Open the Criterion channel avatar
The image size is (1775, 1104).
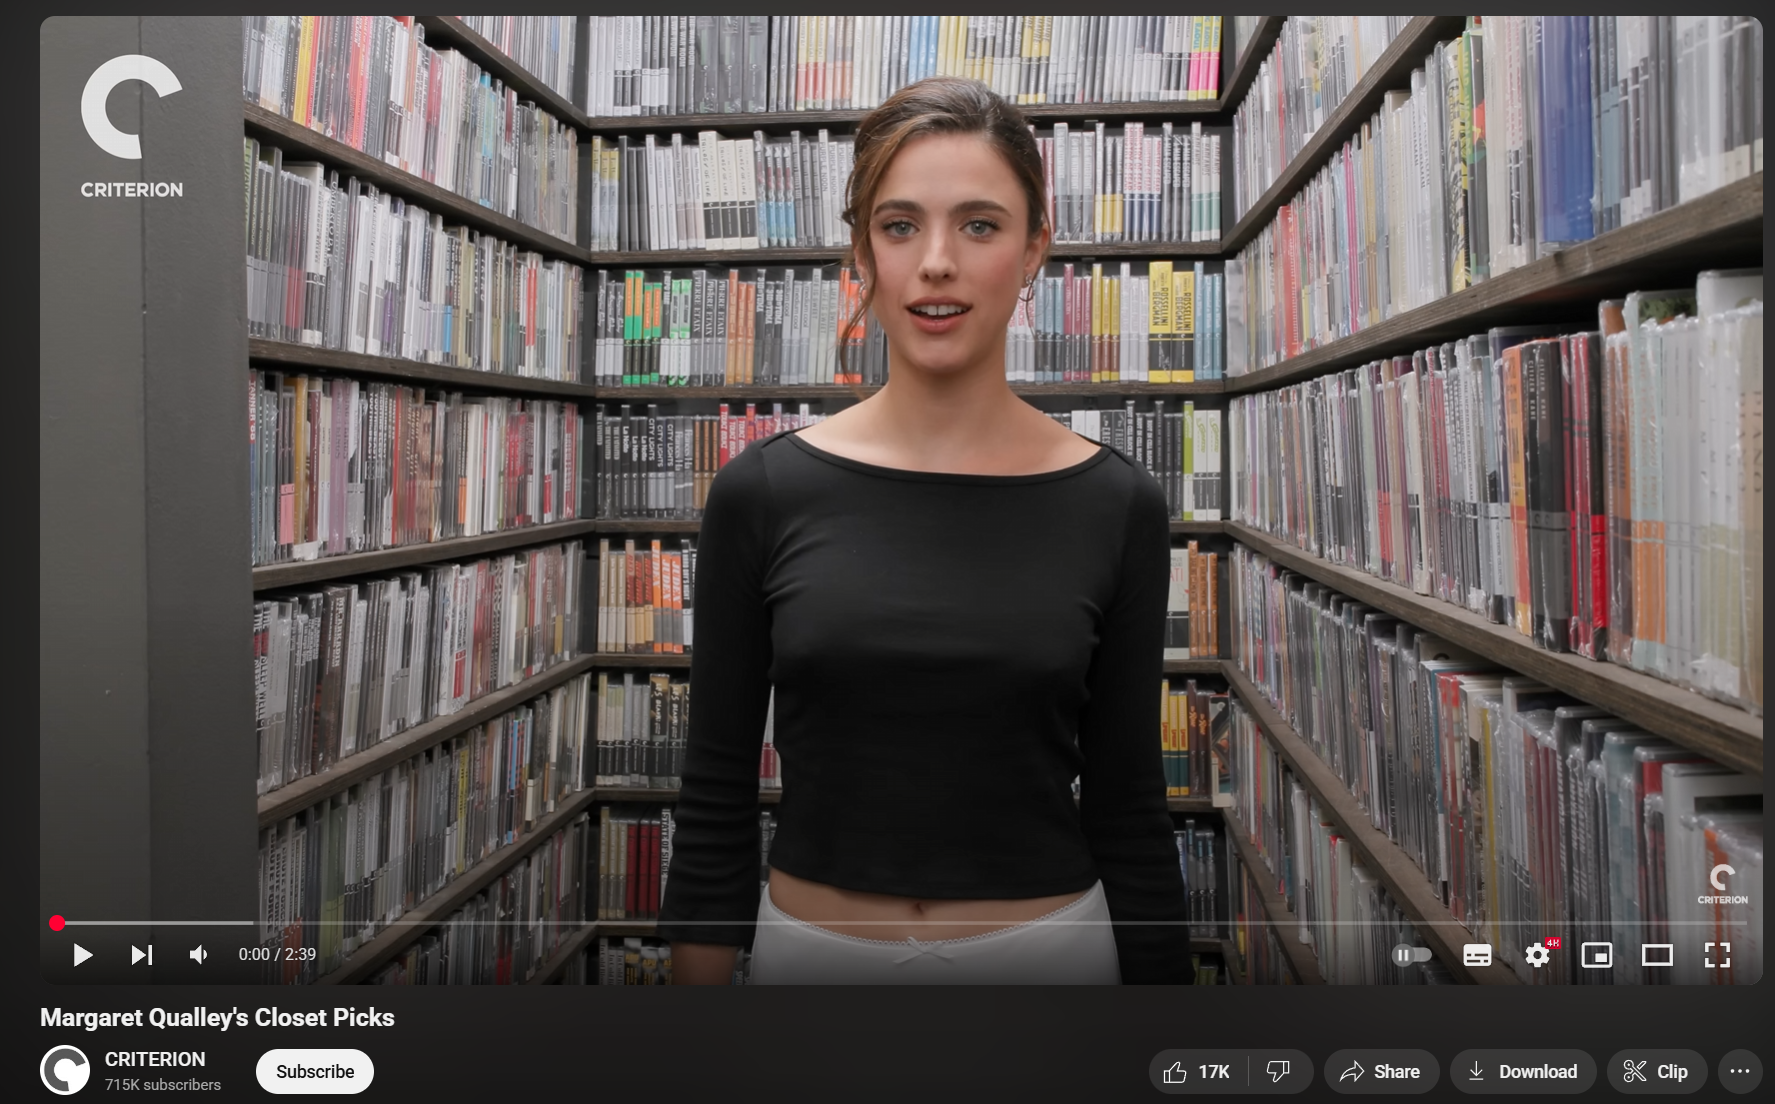(x=65, y=1071)
